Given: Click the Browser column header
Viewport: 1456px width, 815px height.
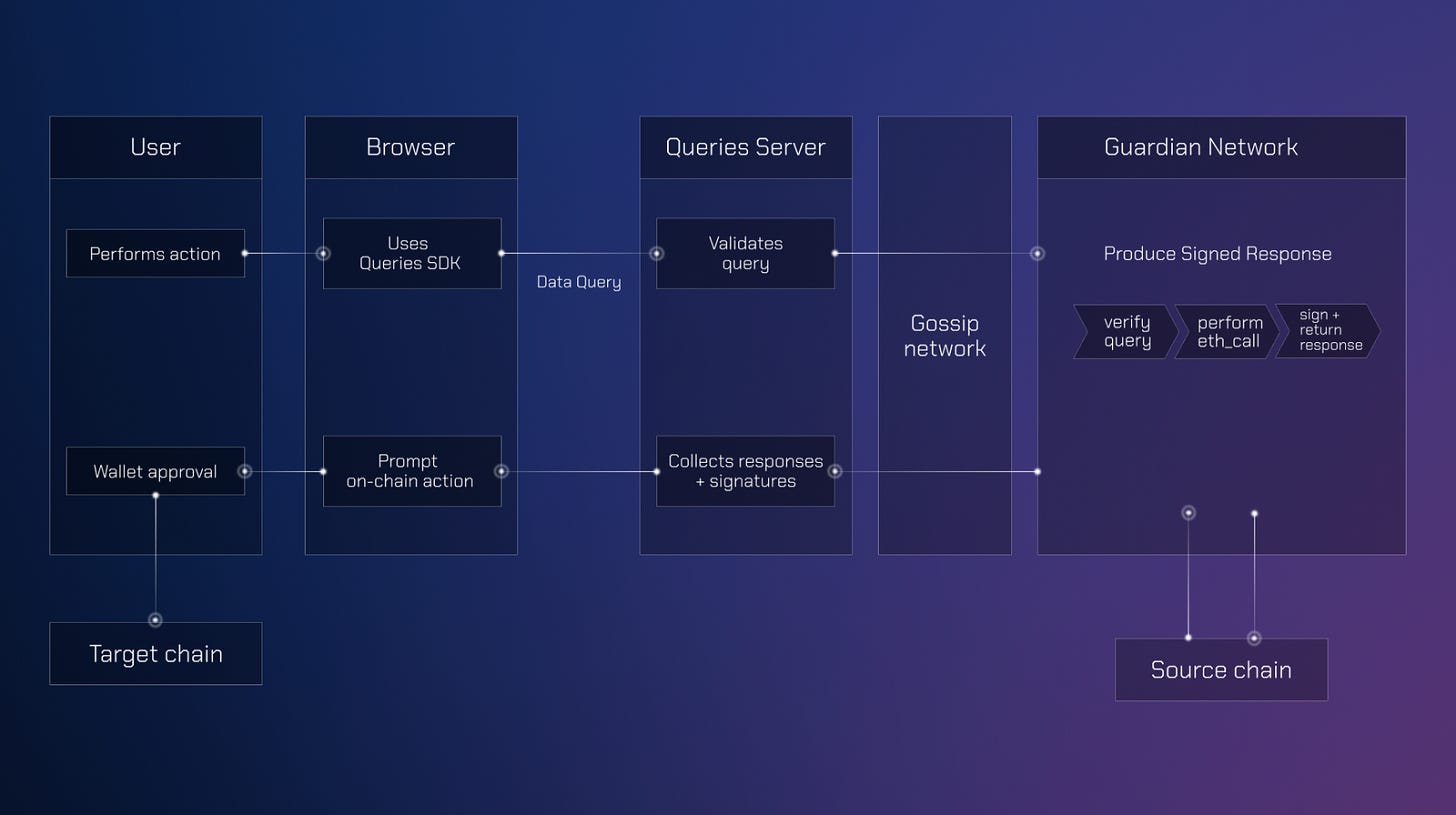Looking at the screenshot, I should click(x=411, y=147).
